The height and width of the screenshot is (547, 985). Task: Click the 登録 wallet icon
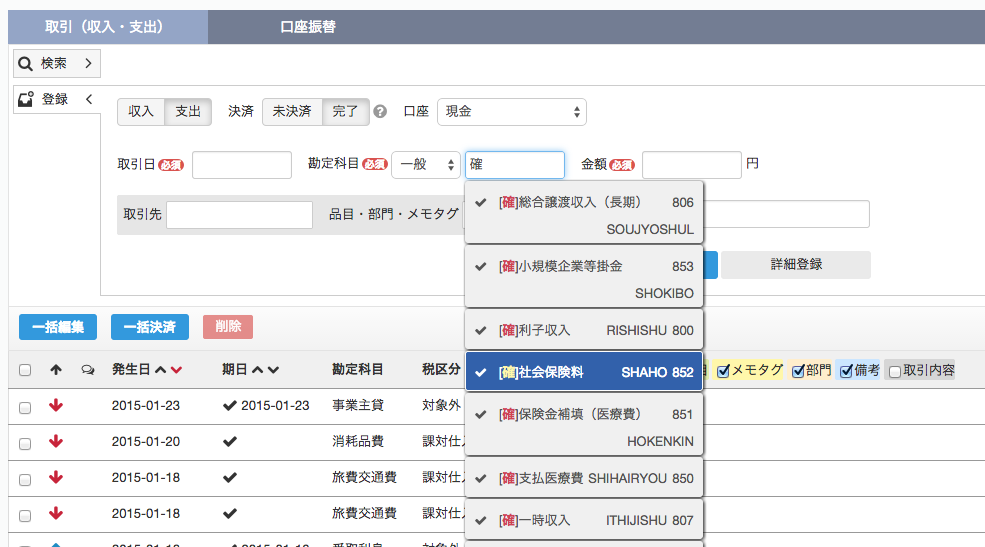click(x=26, y=99)
